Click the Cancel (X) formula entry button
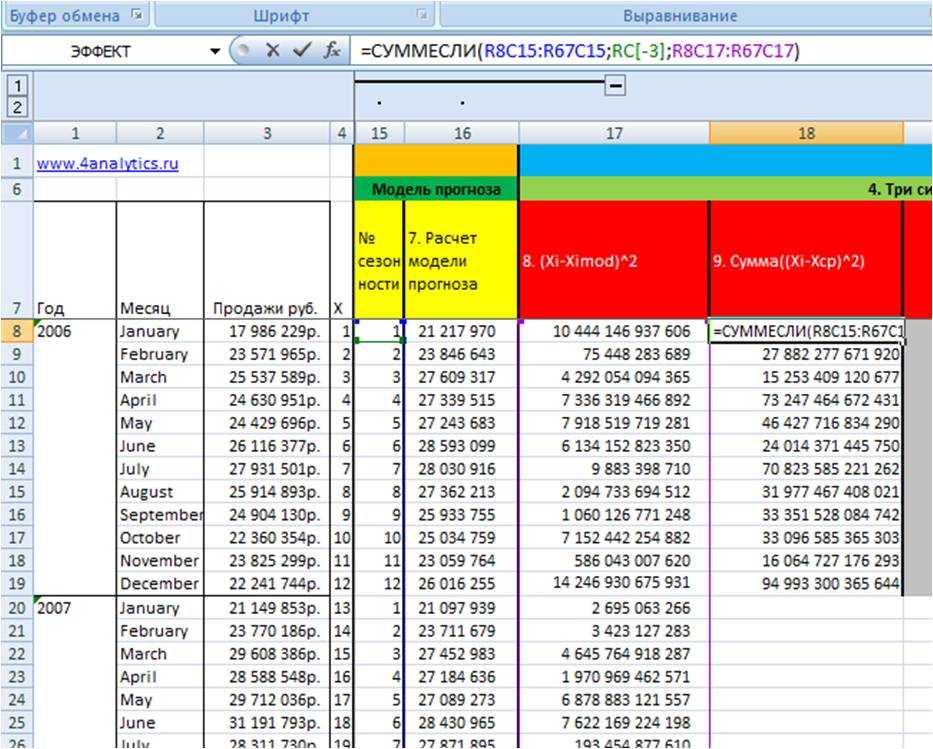933x749 pixels. click(x=272, y=51)
